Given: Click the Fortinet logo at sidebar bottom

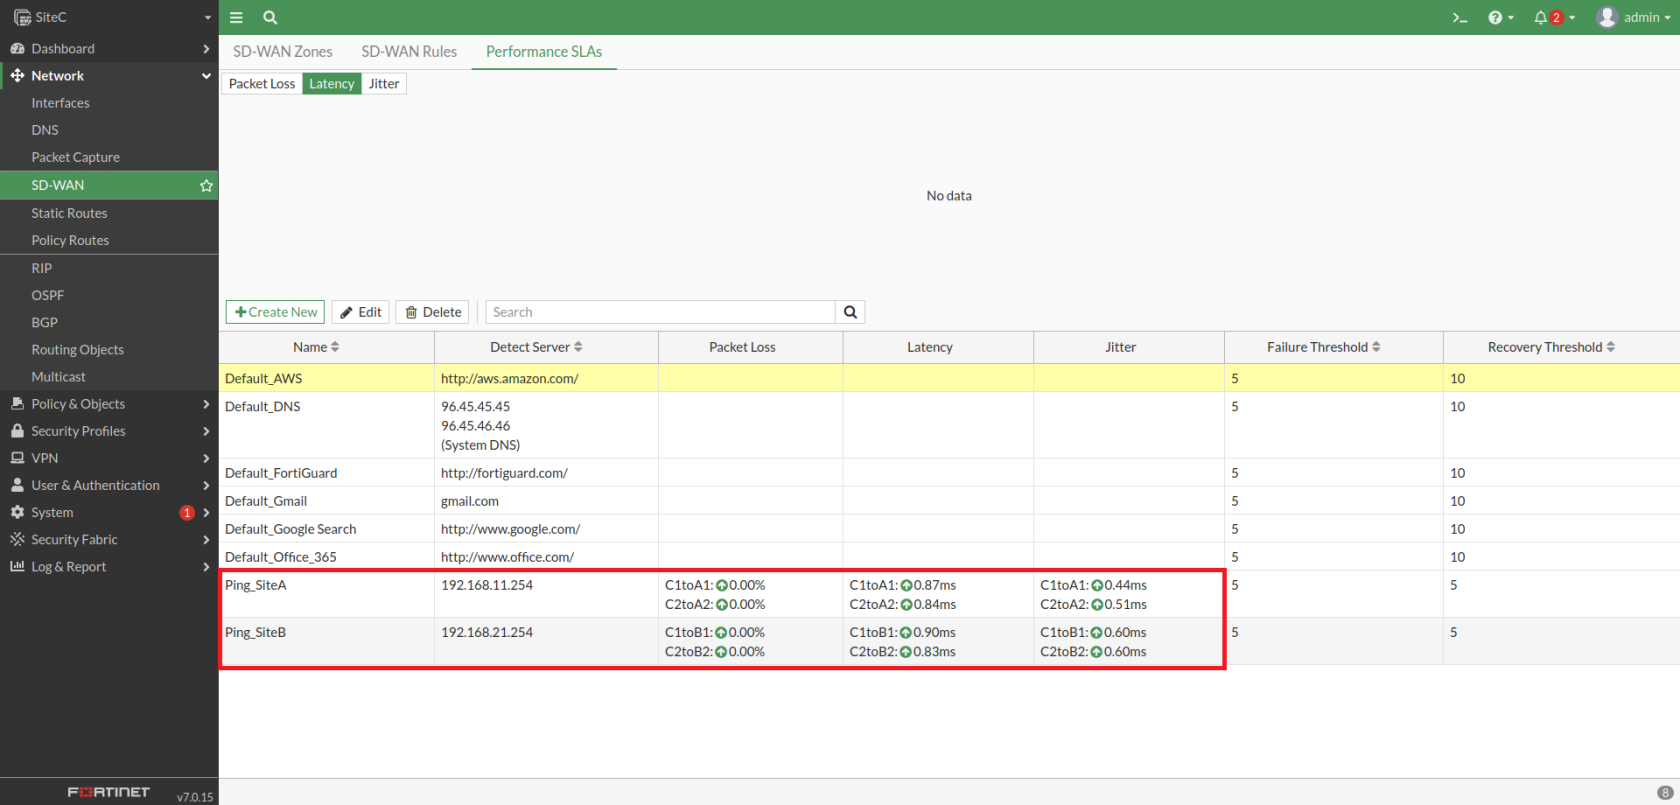Looking at the screenshot, I should (x=109, y=791).
